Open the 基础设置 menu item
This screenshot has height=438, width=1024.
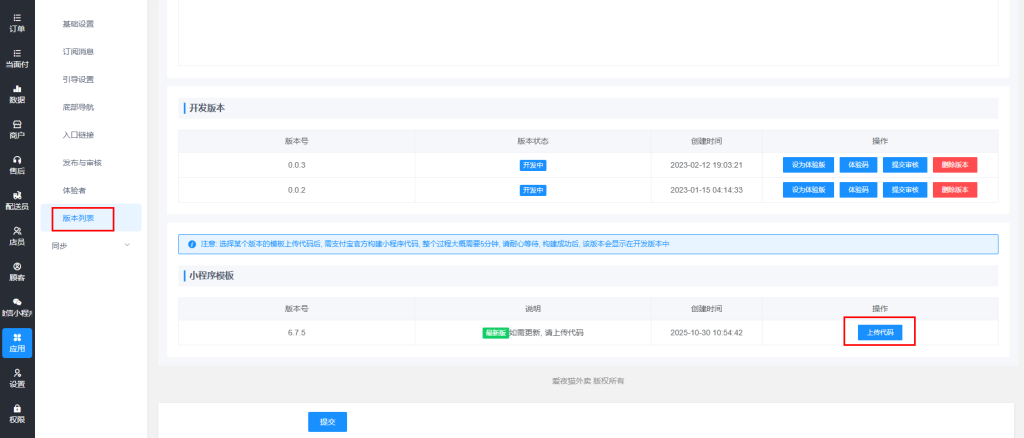click(78, 23)
